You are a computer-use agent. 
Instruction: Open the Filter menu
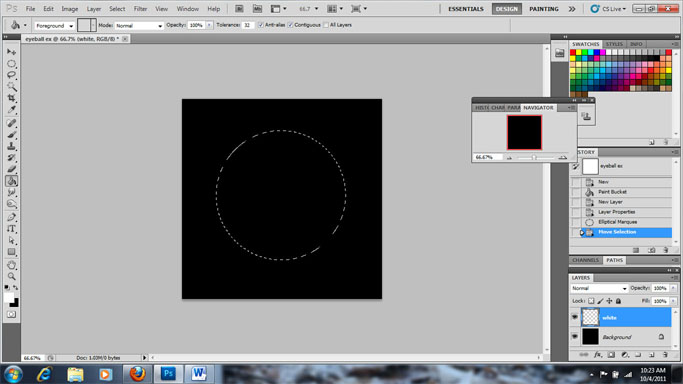click(x=140, y=9)
